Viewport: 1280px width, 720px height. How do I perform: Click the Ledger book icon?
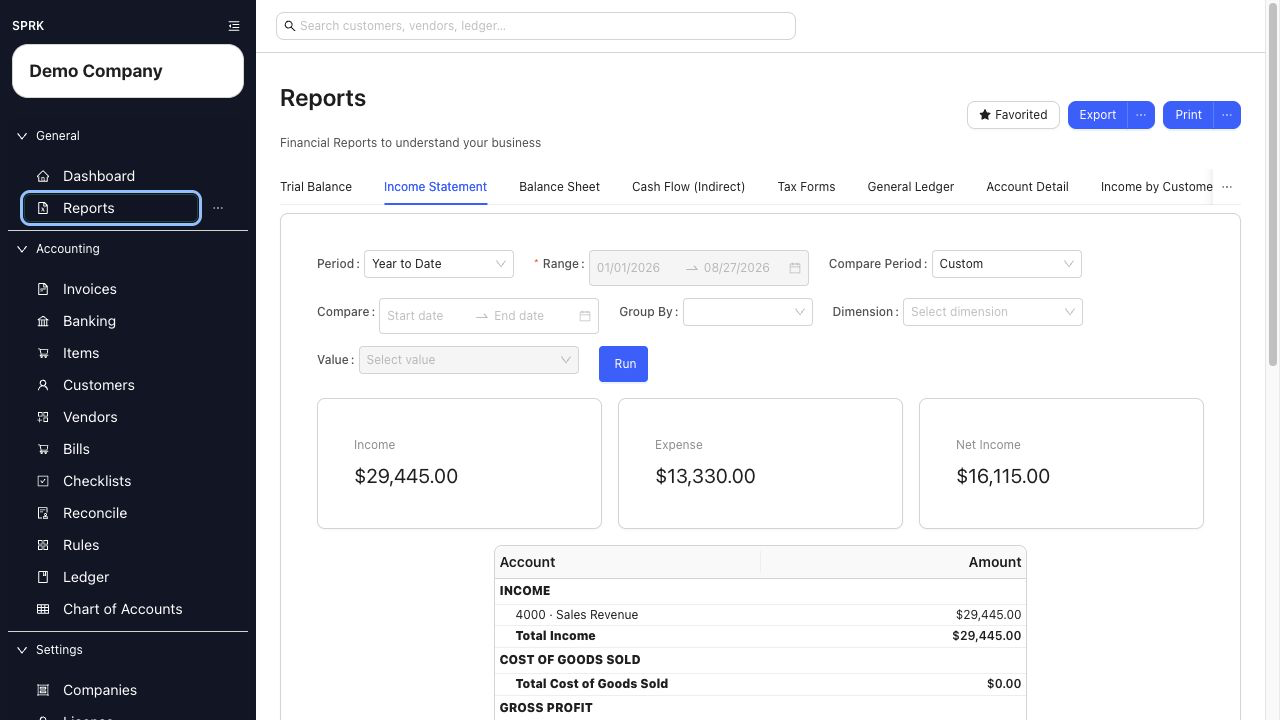(x=43, y=577)
